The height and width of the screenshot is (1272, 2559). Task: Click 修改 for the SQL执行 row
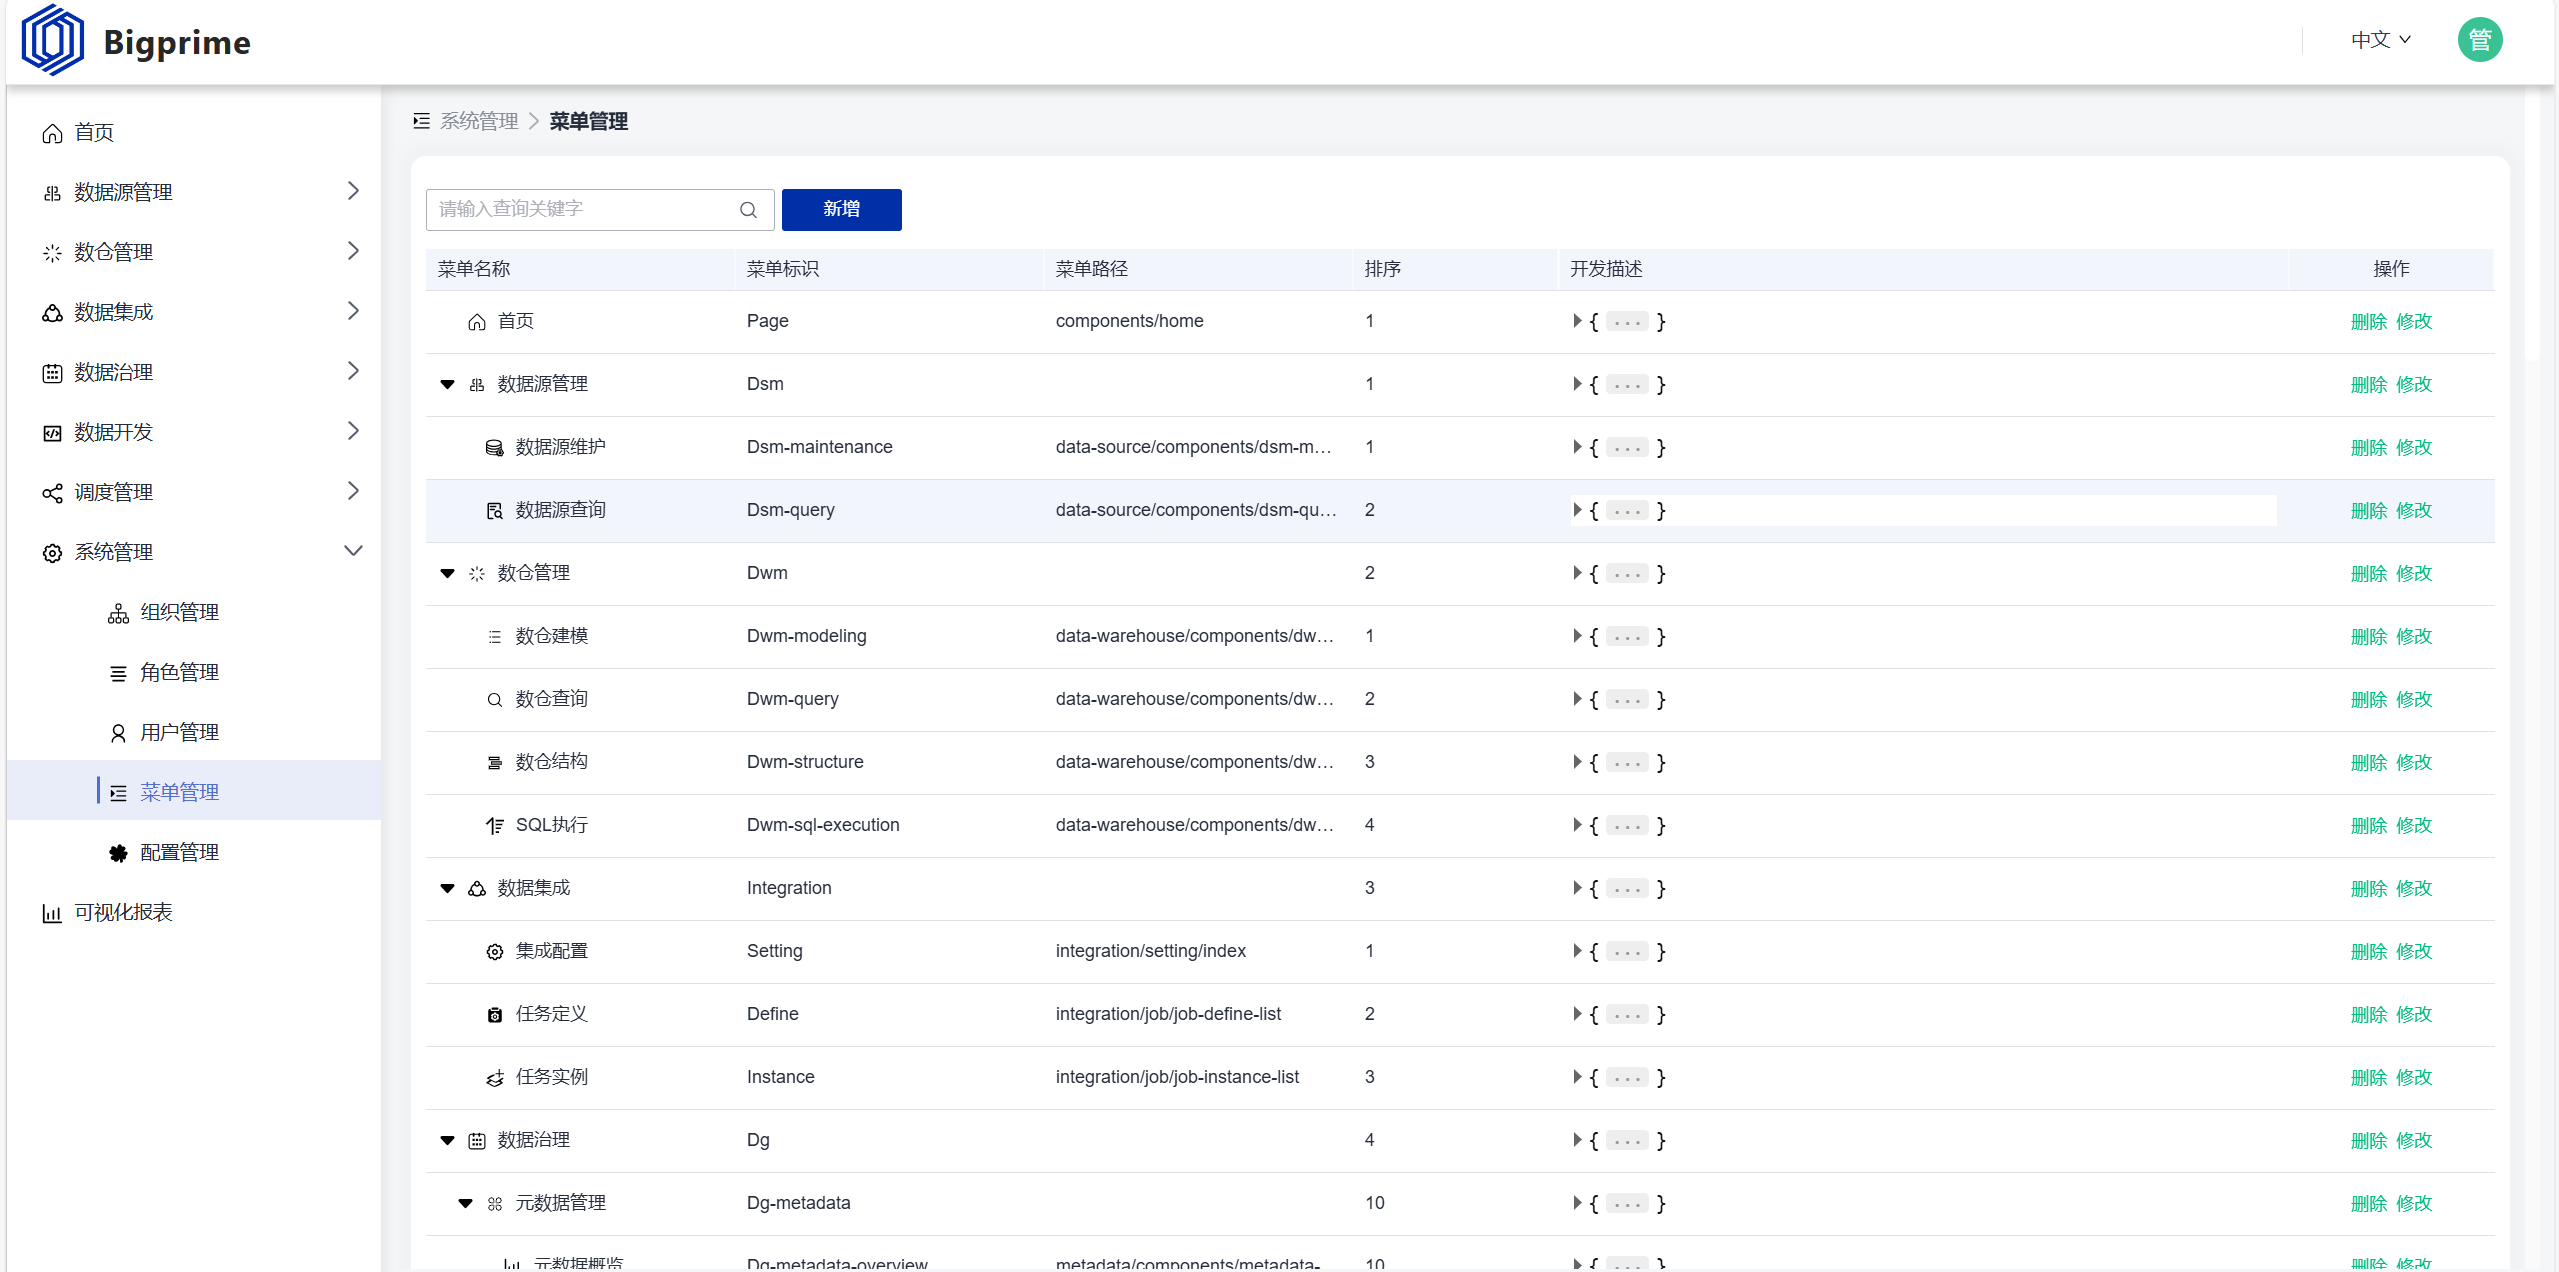pyautogui.click(x=2413, y=826)
